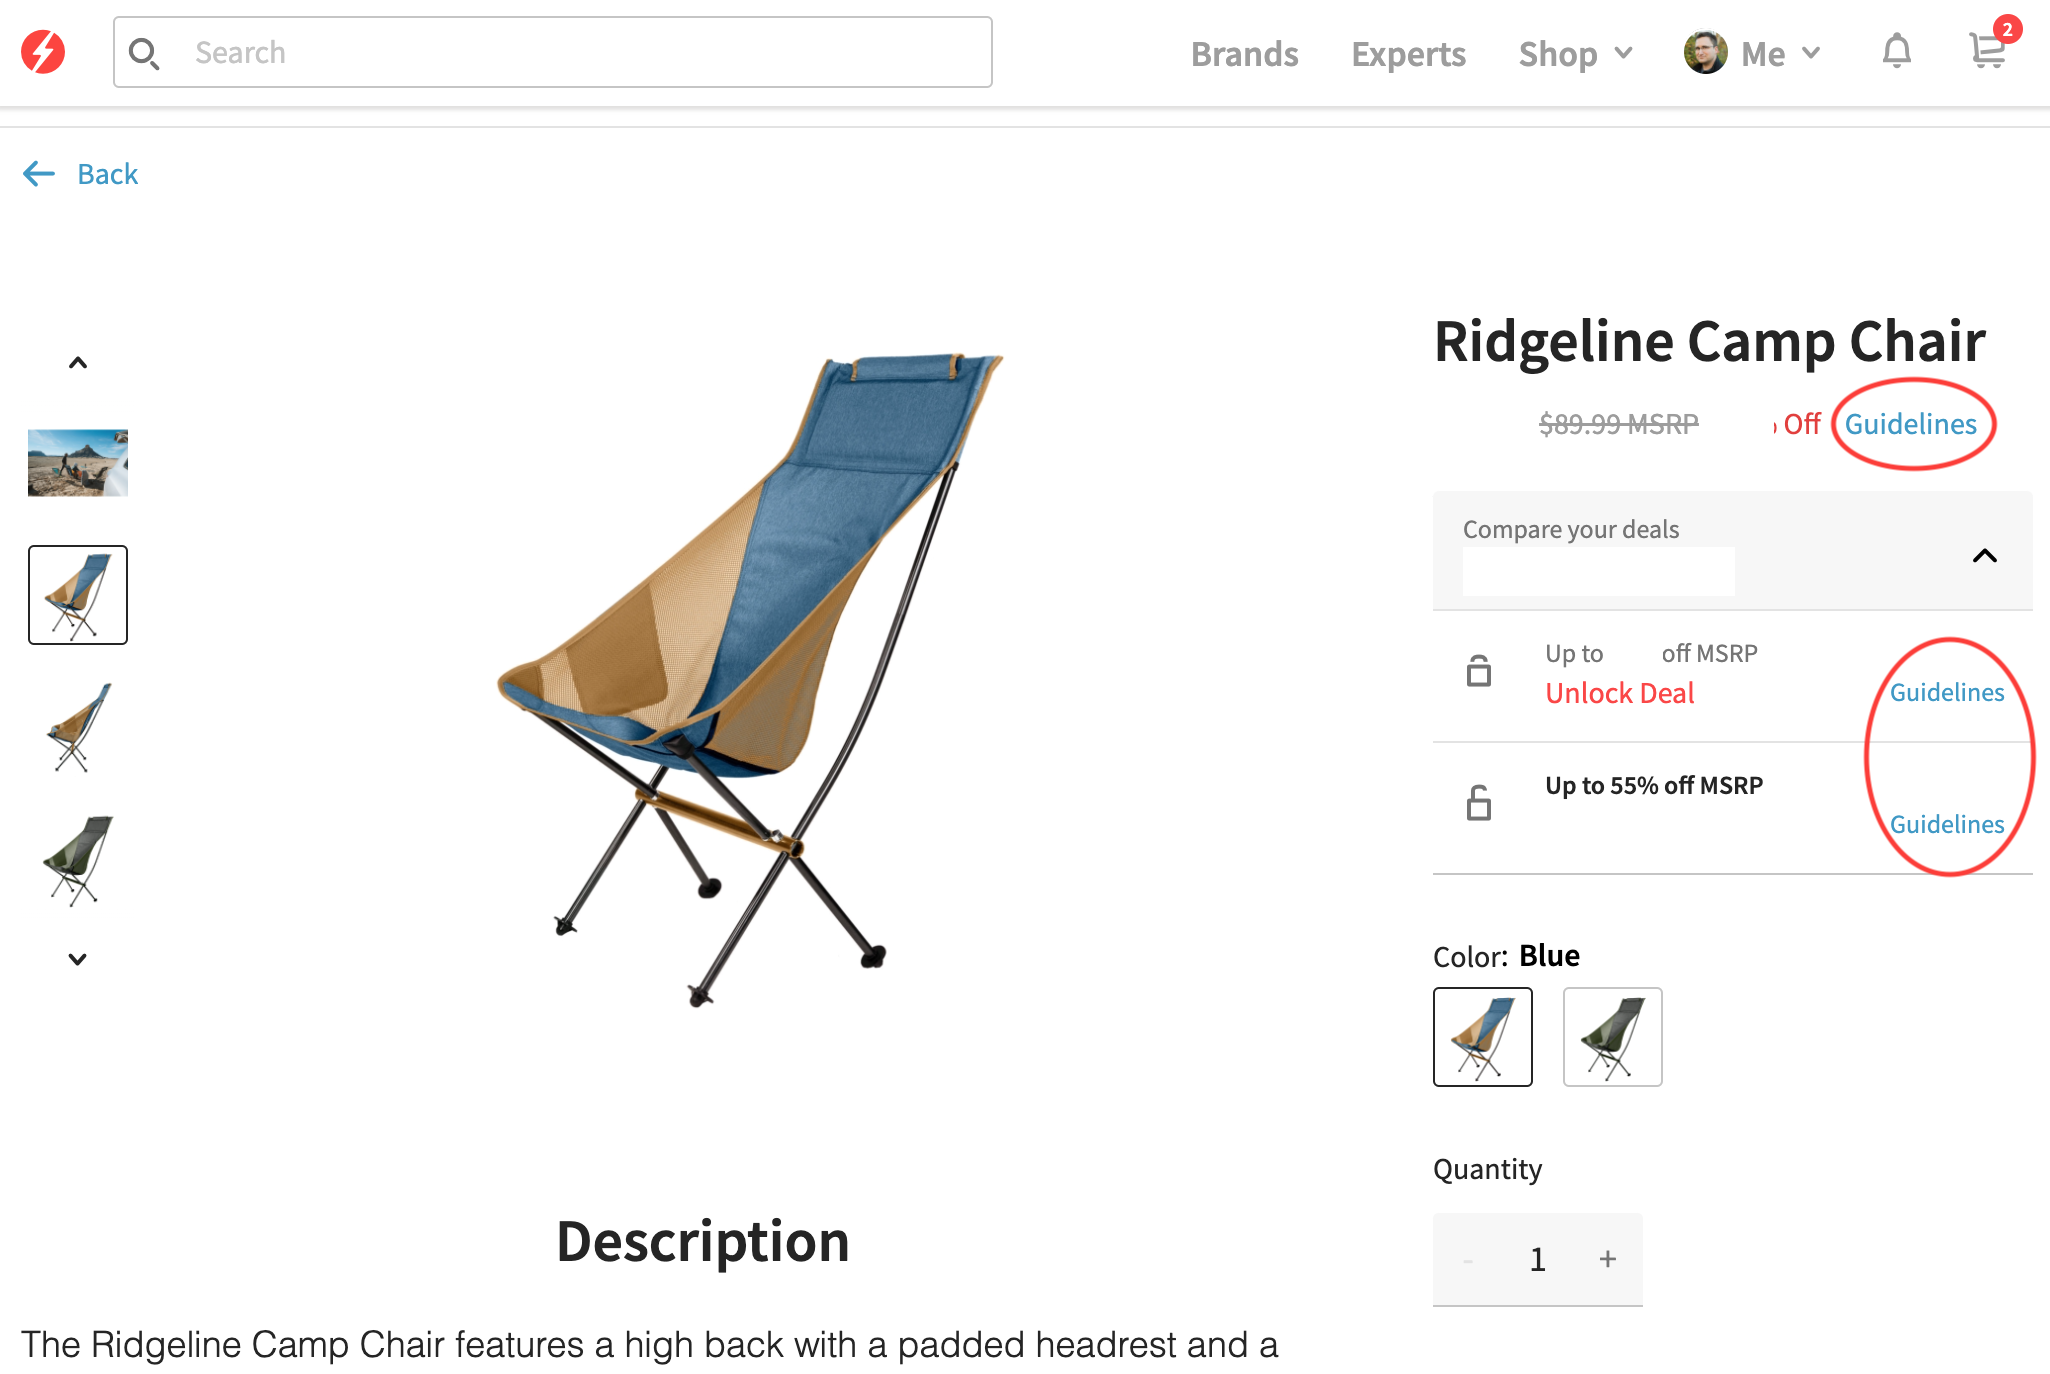Collapse the Compare your deals panel
This screenshot has height=1374, width=2050.
coord(1985,556)
